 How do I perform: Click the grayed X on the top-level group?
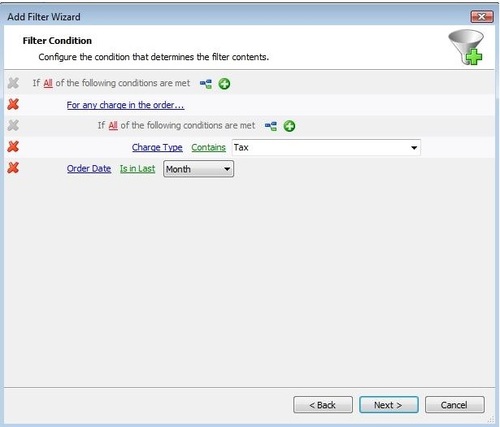pyautogui.click(x=13, y=83)
